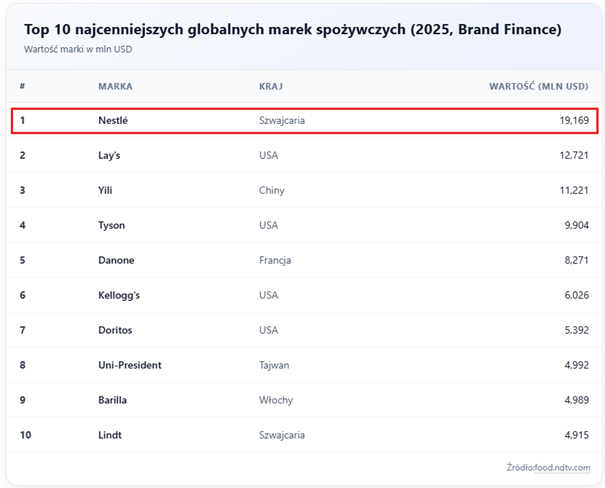Select the Danone brand cell

pyautogui.click(x=116, y=260)
